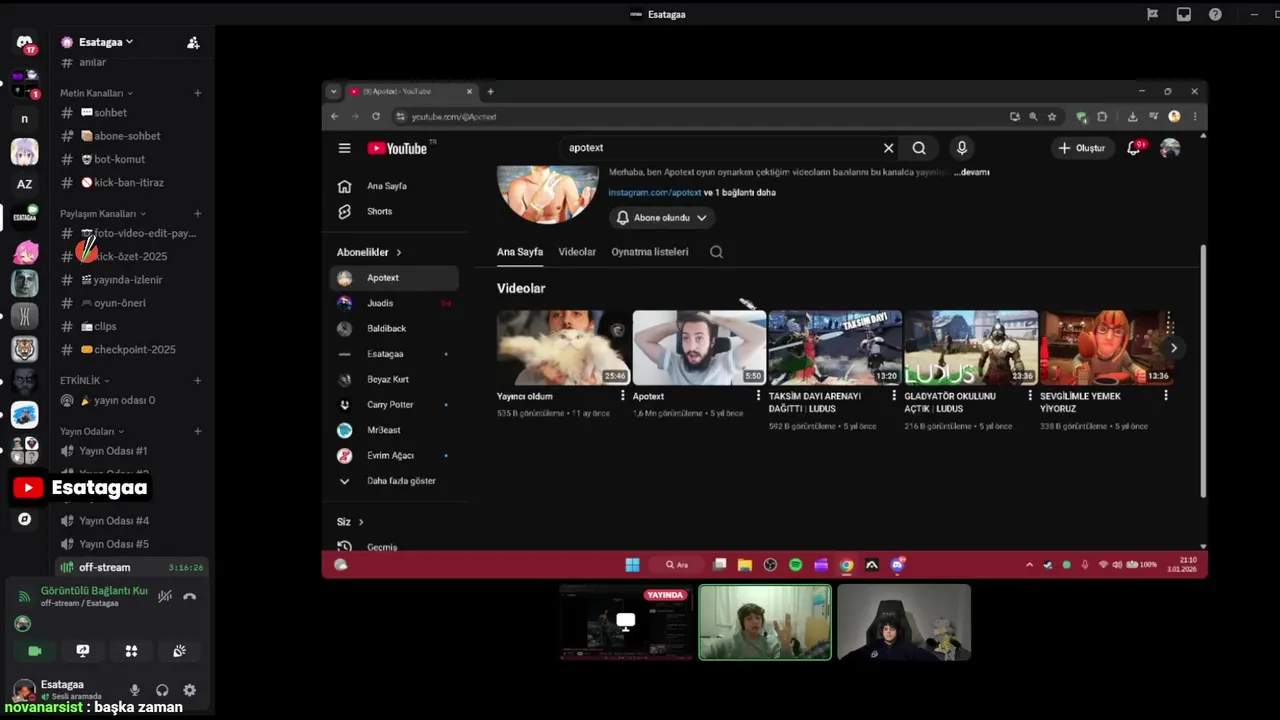1280x720 pixels.
Task: Open Spotify from the Windows taskbar
Action: click(x=796, y=565)
